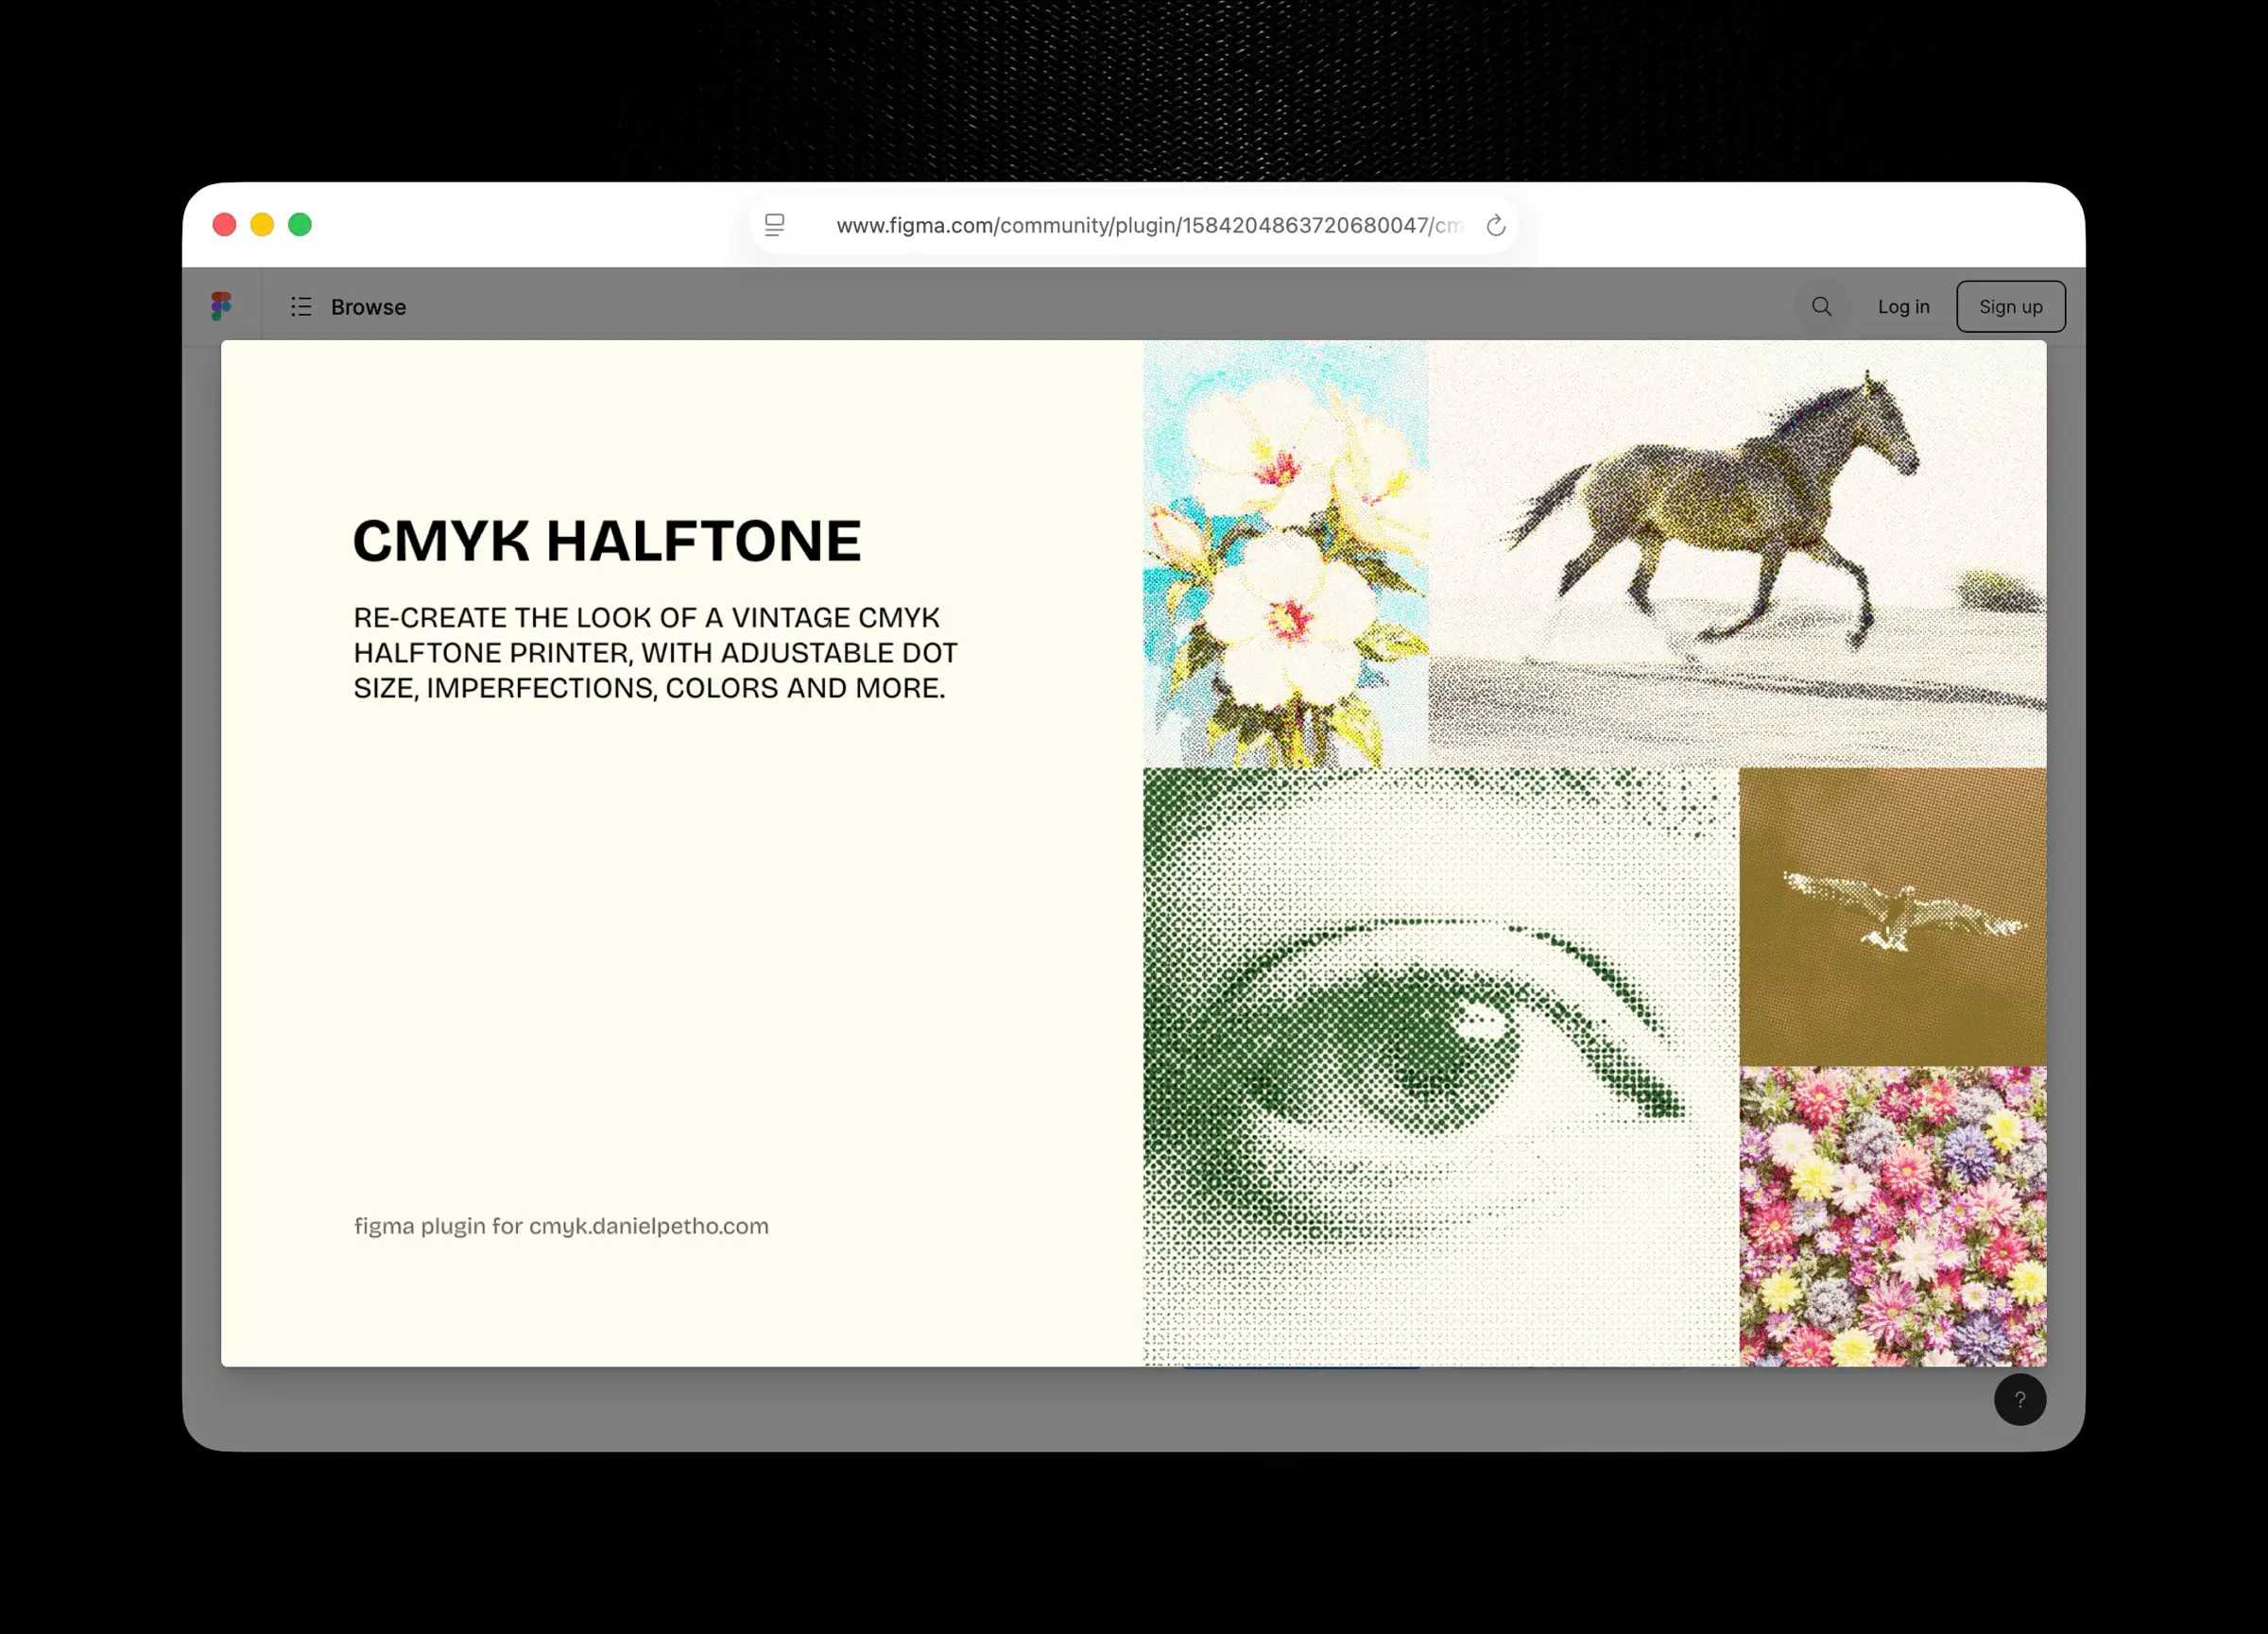The height and width of the screenshot is (1634, 2268).
Task: Maximize the window with the green button
Action: [x=300, y=225]
